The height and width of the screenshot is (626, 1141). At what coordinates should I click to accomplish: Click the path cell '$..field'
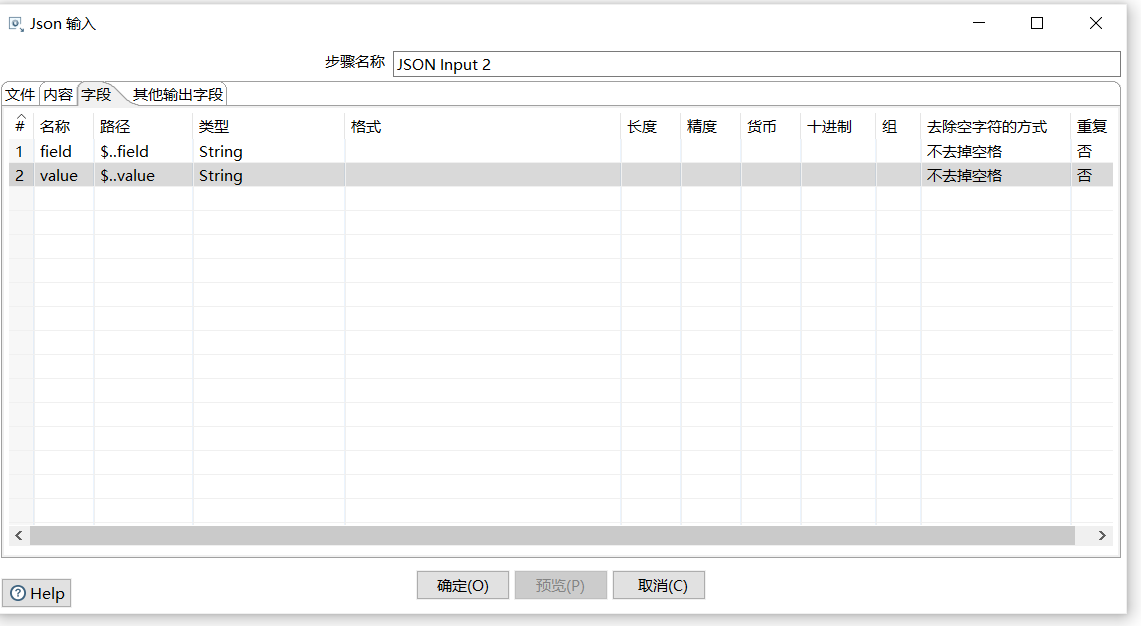click(x=143, y=151)
